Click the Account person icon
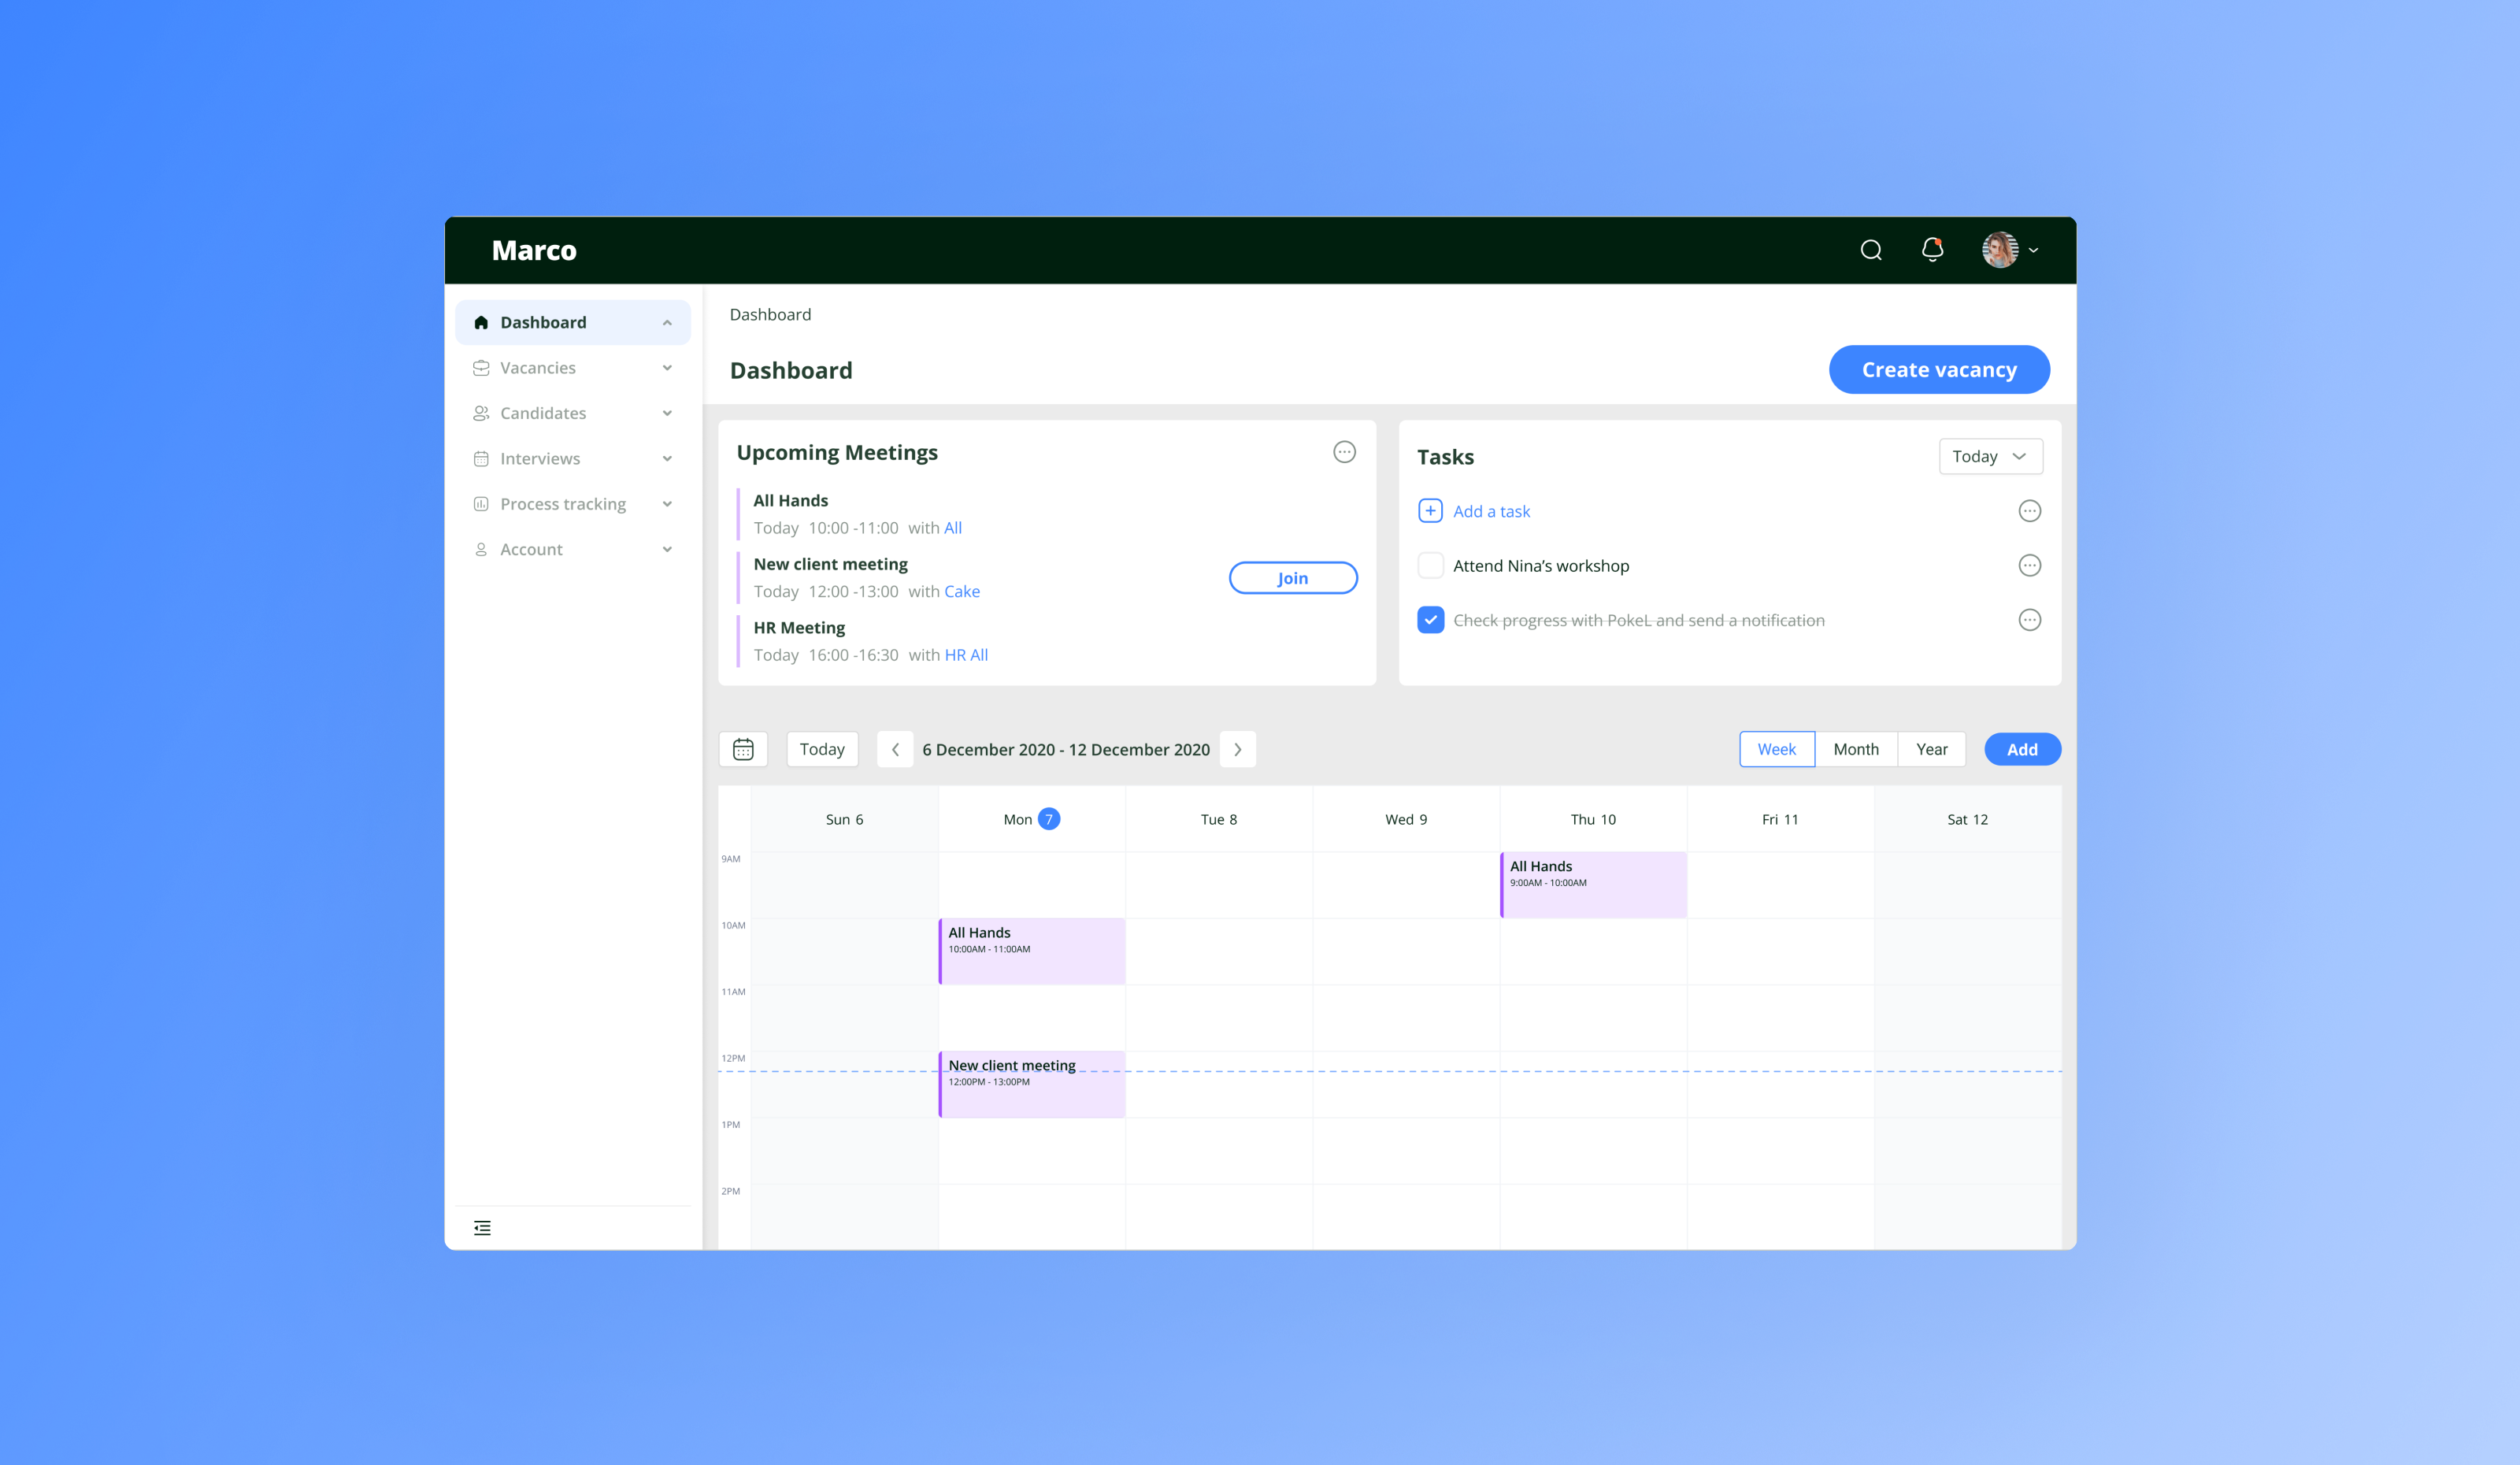This screenshot has height=1465, width=2520. click(481, 550)
